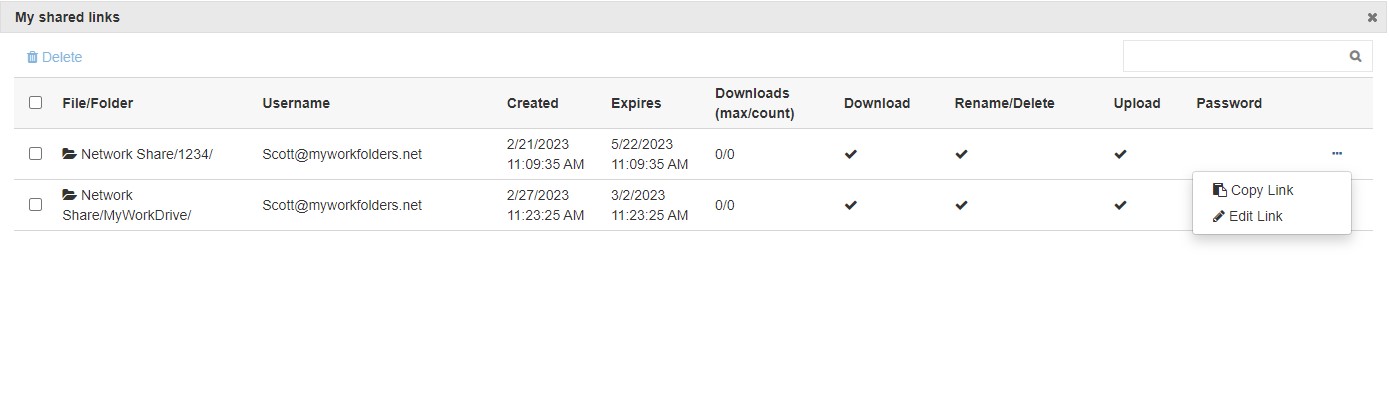Choose Copy Link from the context menu
1389x410 pixels.
point(1261,190)
